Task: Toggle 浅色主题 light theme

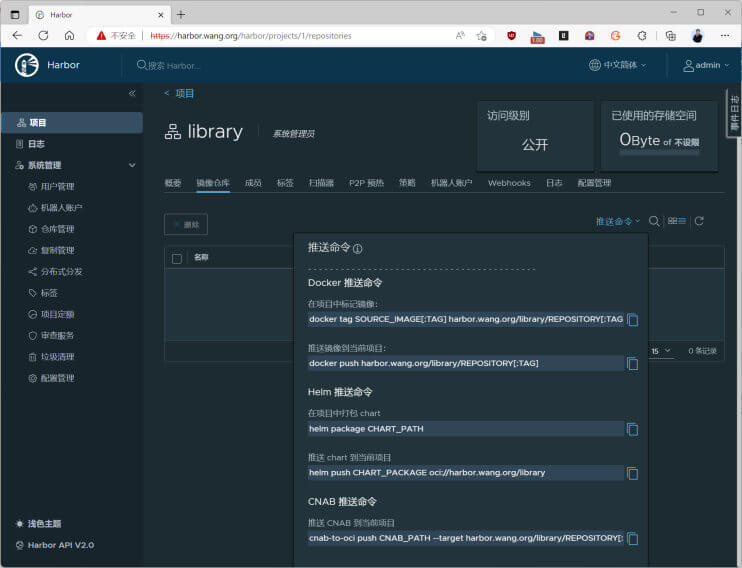Action: 38,524
